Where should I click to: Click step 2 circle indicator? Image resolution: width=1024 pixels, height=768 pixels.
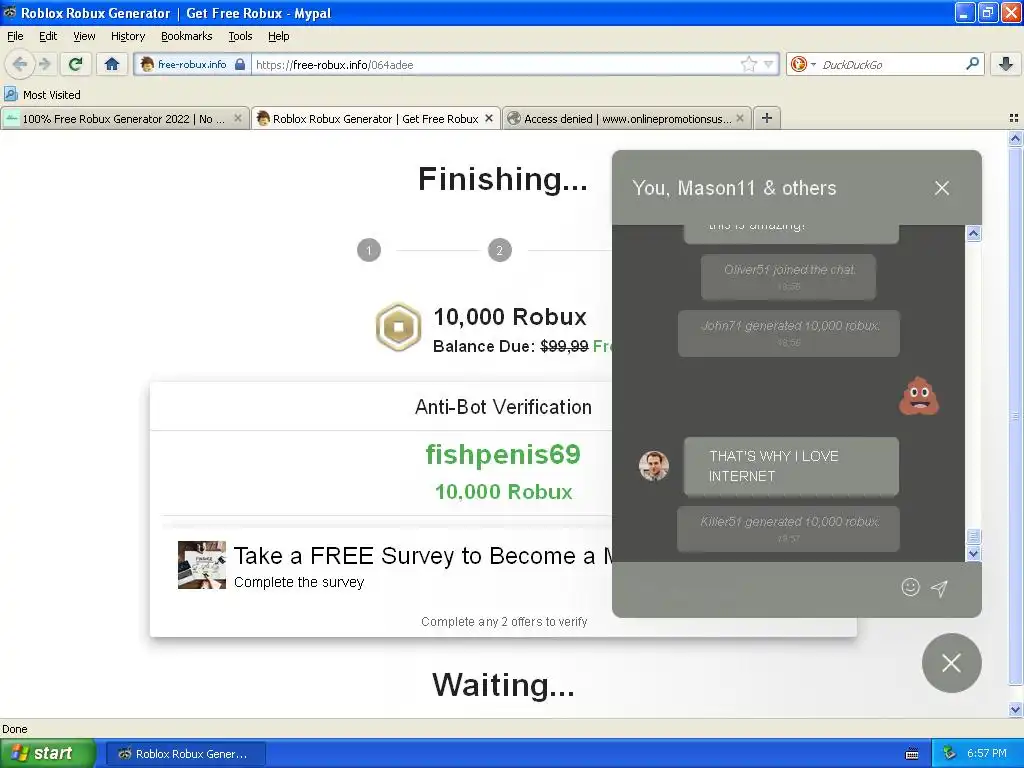click(500, 250)
